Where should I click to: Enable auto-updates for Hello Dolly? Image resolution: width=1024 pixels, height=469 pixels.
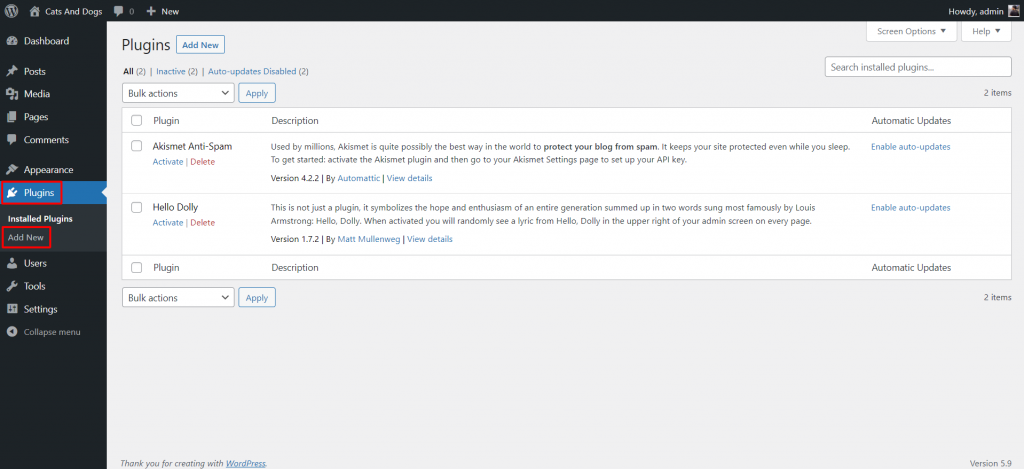(x=910, y=207)
